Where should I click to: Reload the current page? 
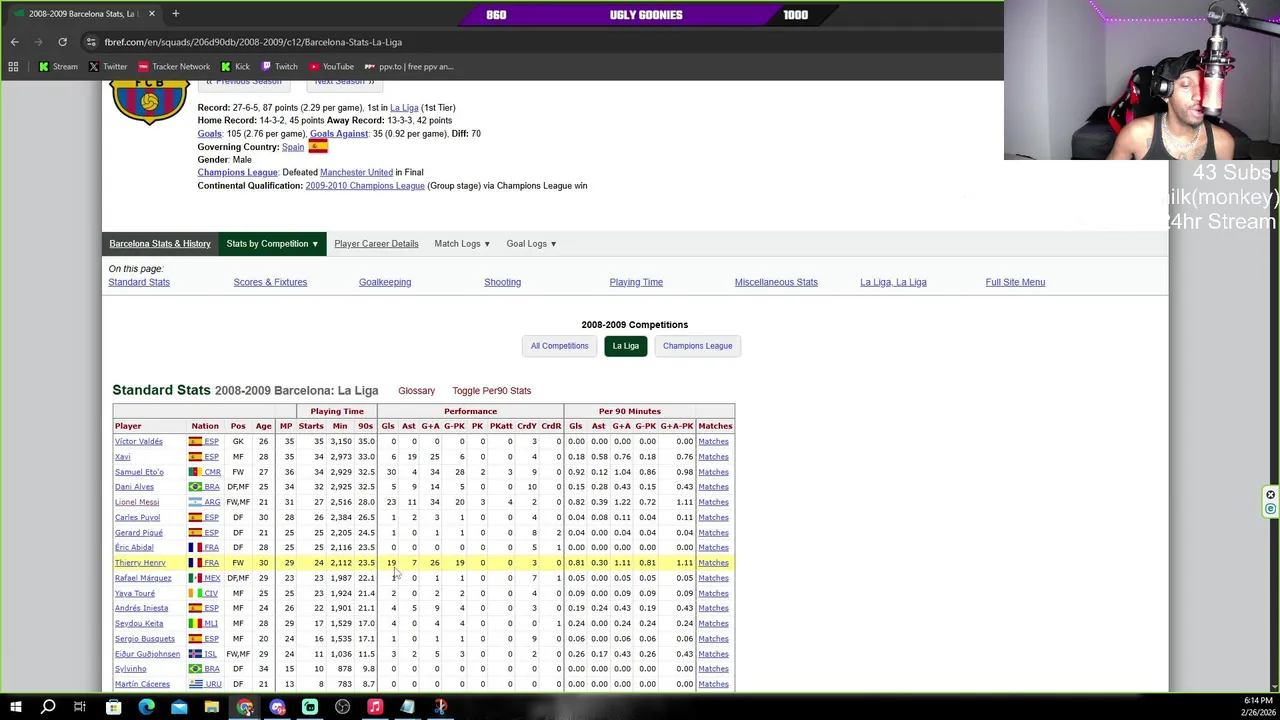62,42
